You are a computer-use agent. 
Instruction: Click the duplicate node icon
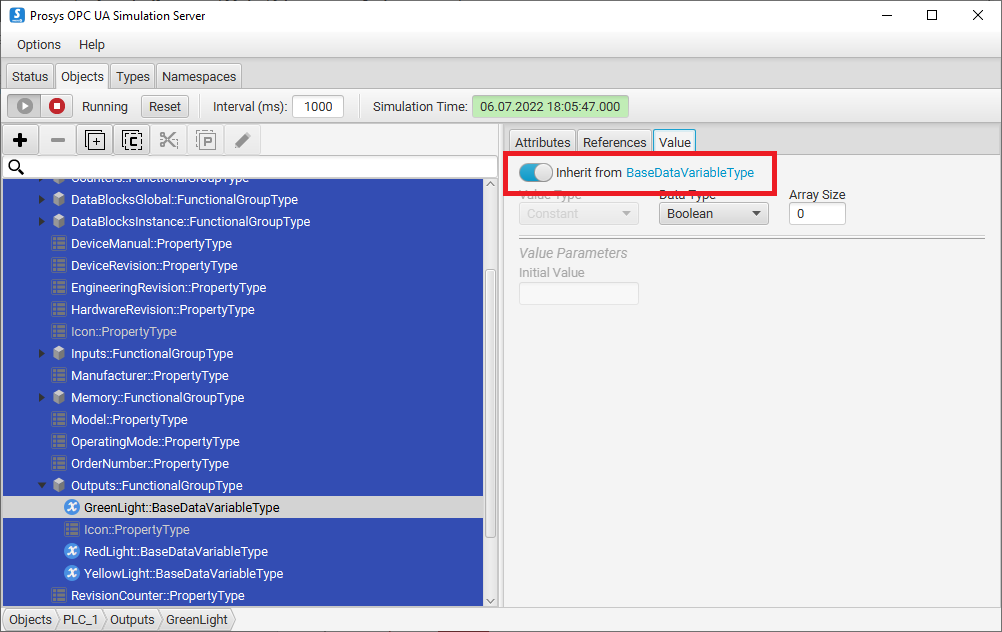coord(95,140)
